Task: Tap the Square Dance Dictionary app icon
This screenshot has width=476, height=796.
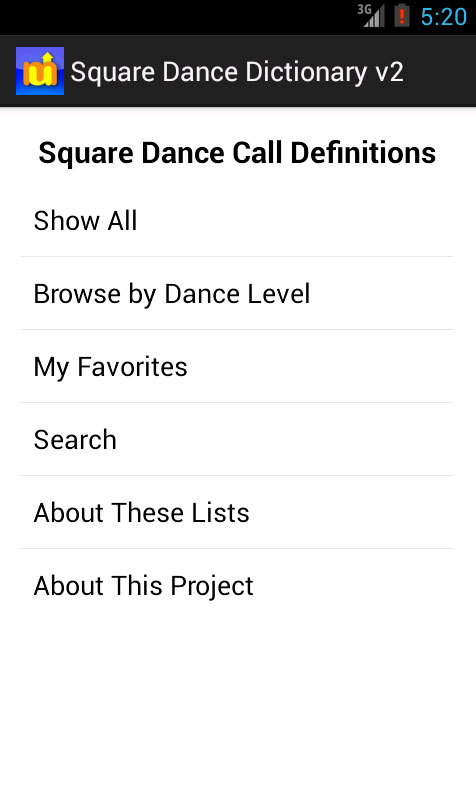Action: pos(40,71)
